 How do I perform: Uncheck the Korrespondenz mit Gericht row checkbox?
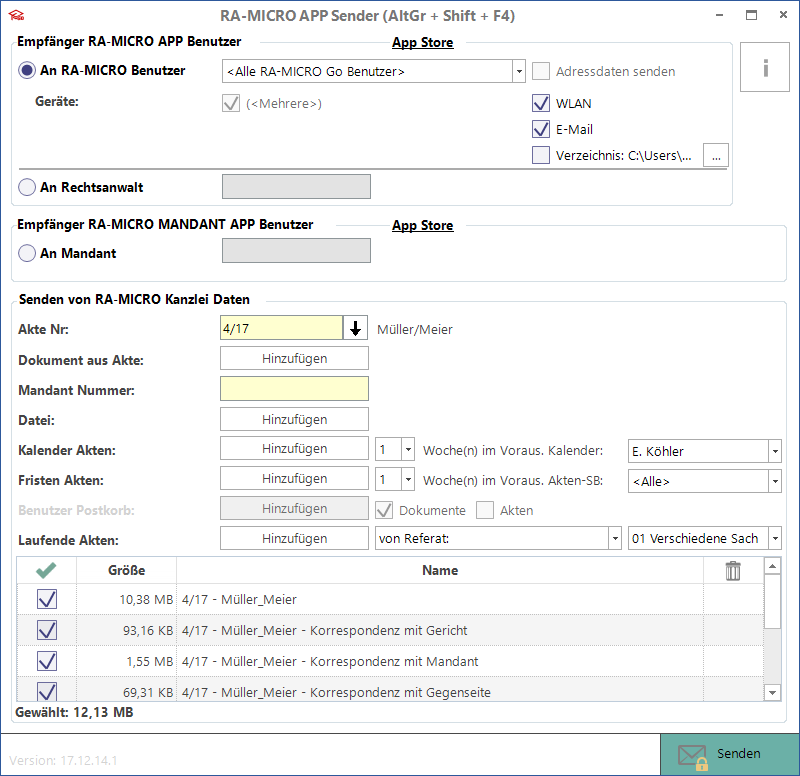coord(47,630)
